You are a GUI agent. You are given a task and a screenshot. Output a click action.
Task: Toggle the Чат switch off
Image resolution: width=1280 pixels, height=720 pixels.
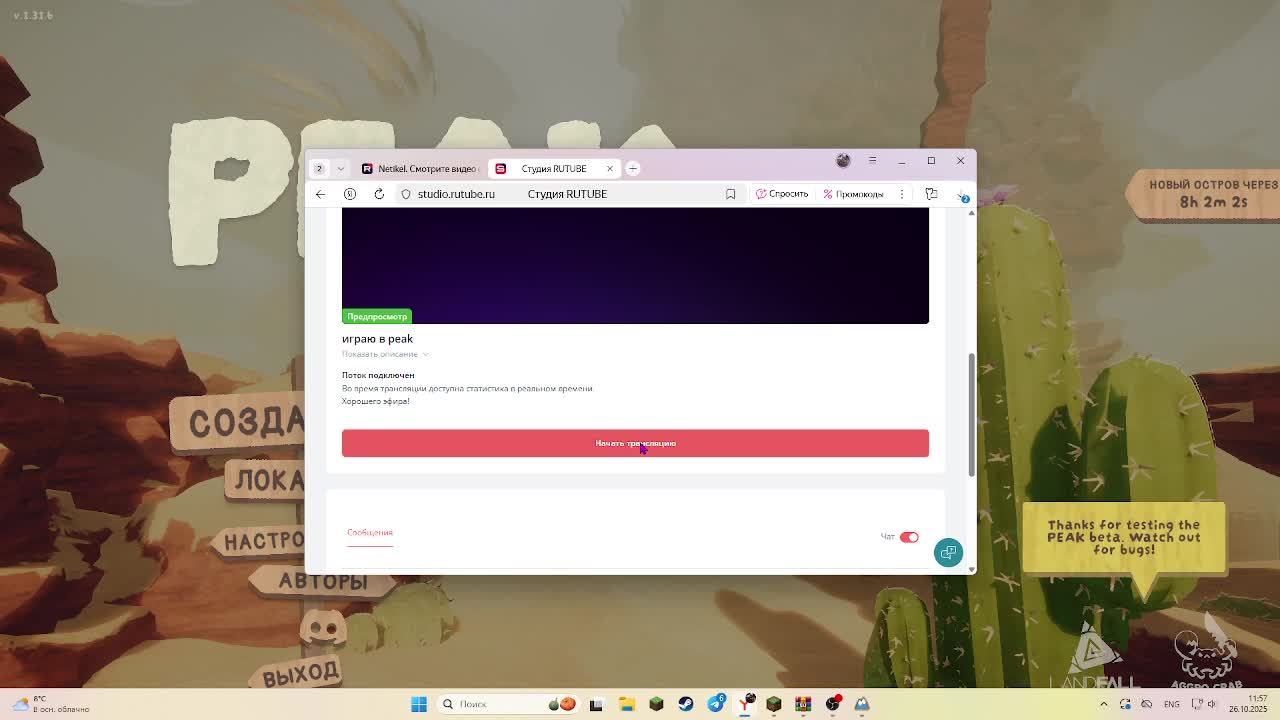909,537
